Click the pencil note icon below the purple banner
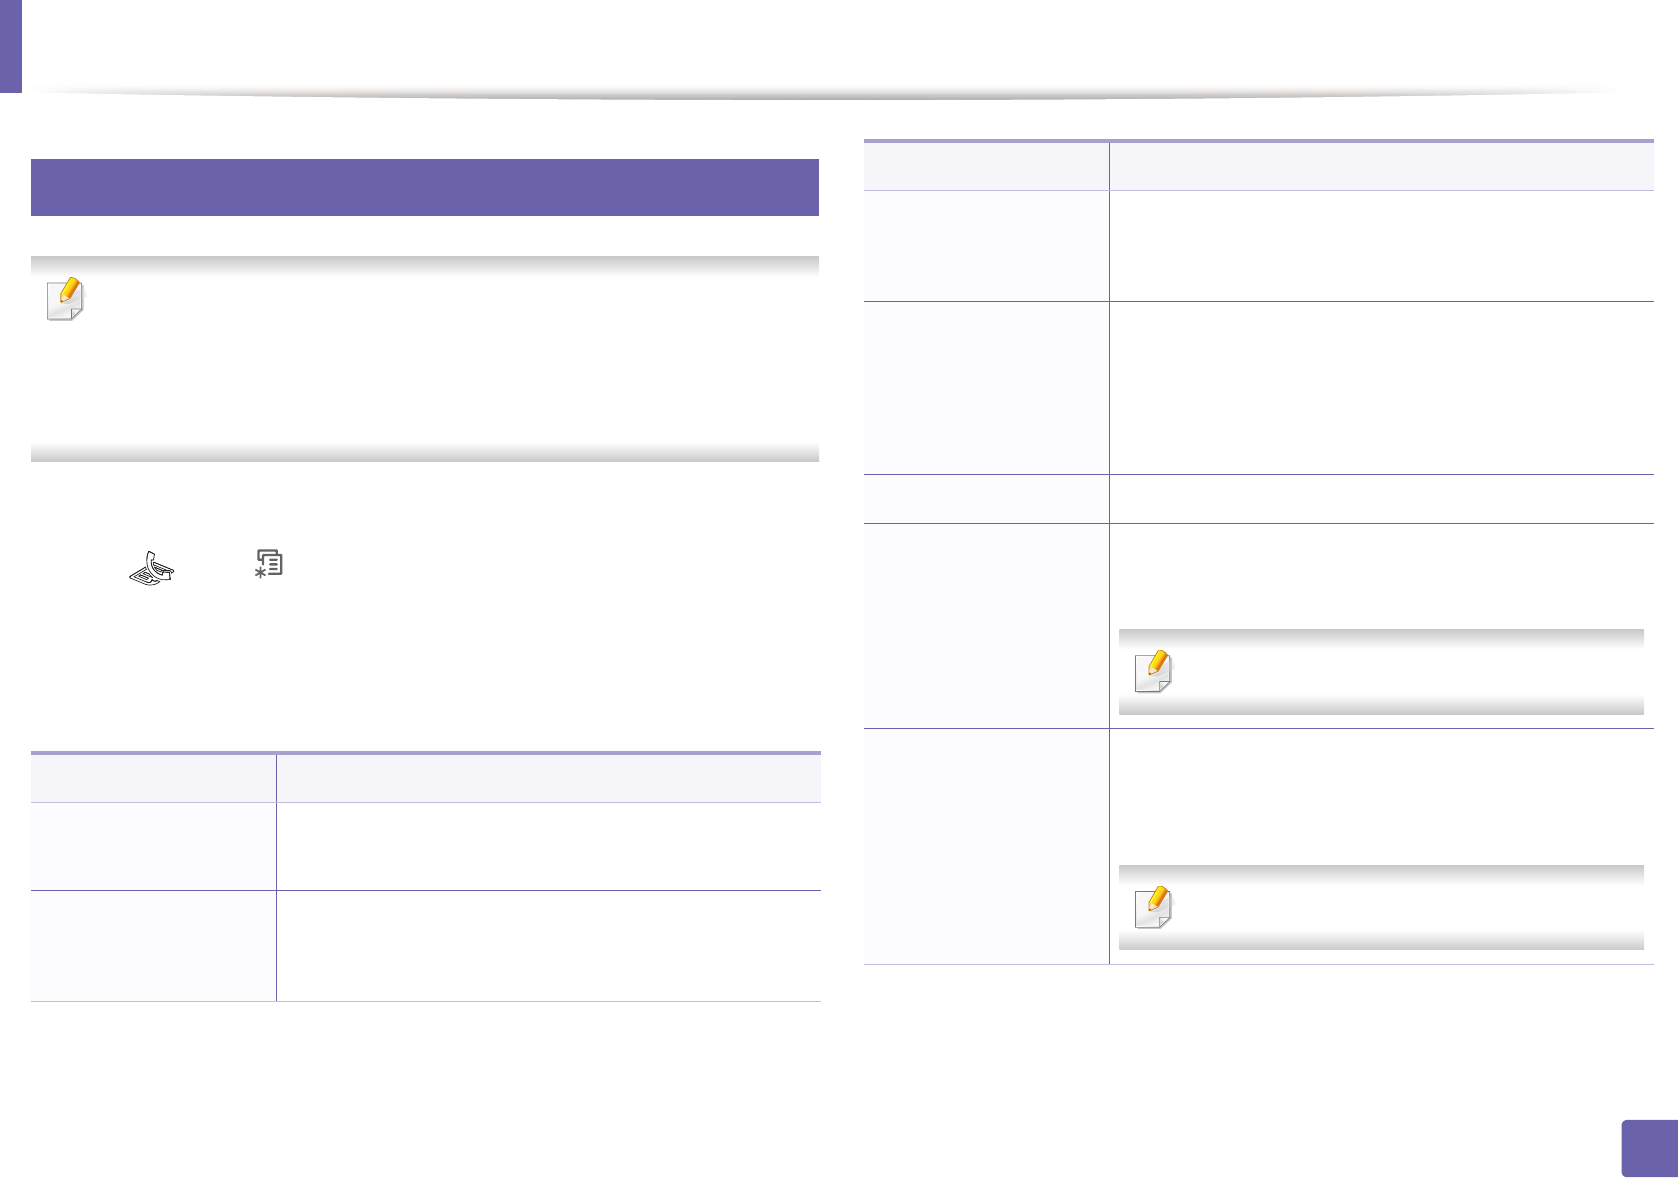 click(66, 299)
